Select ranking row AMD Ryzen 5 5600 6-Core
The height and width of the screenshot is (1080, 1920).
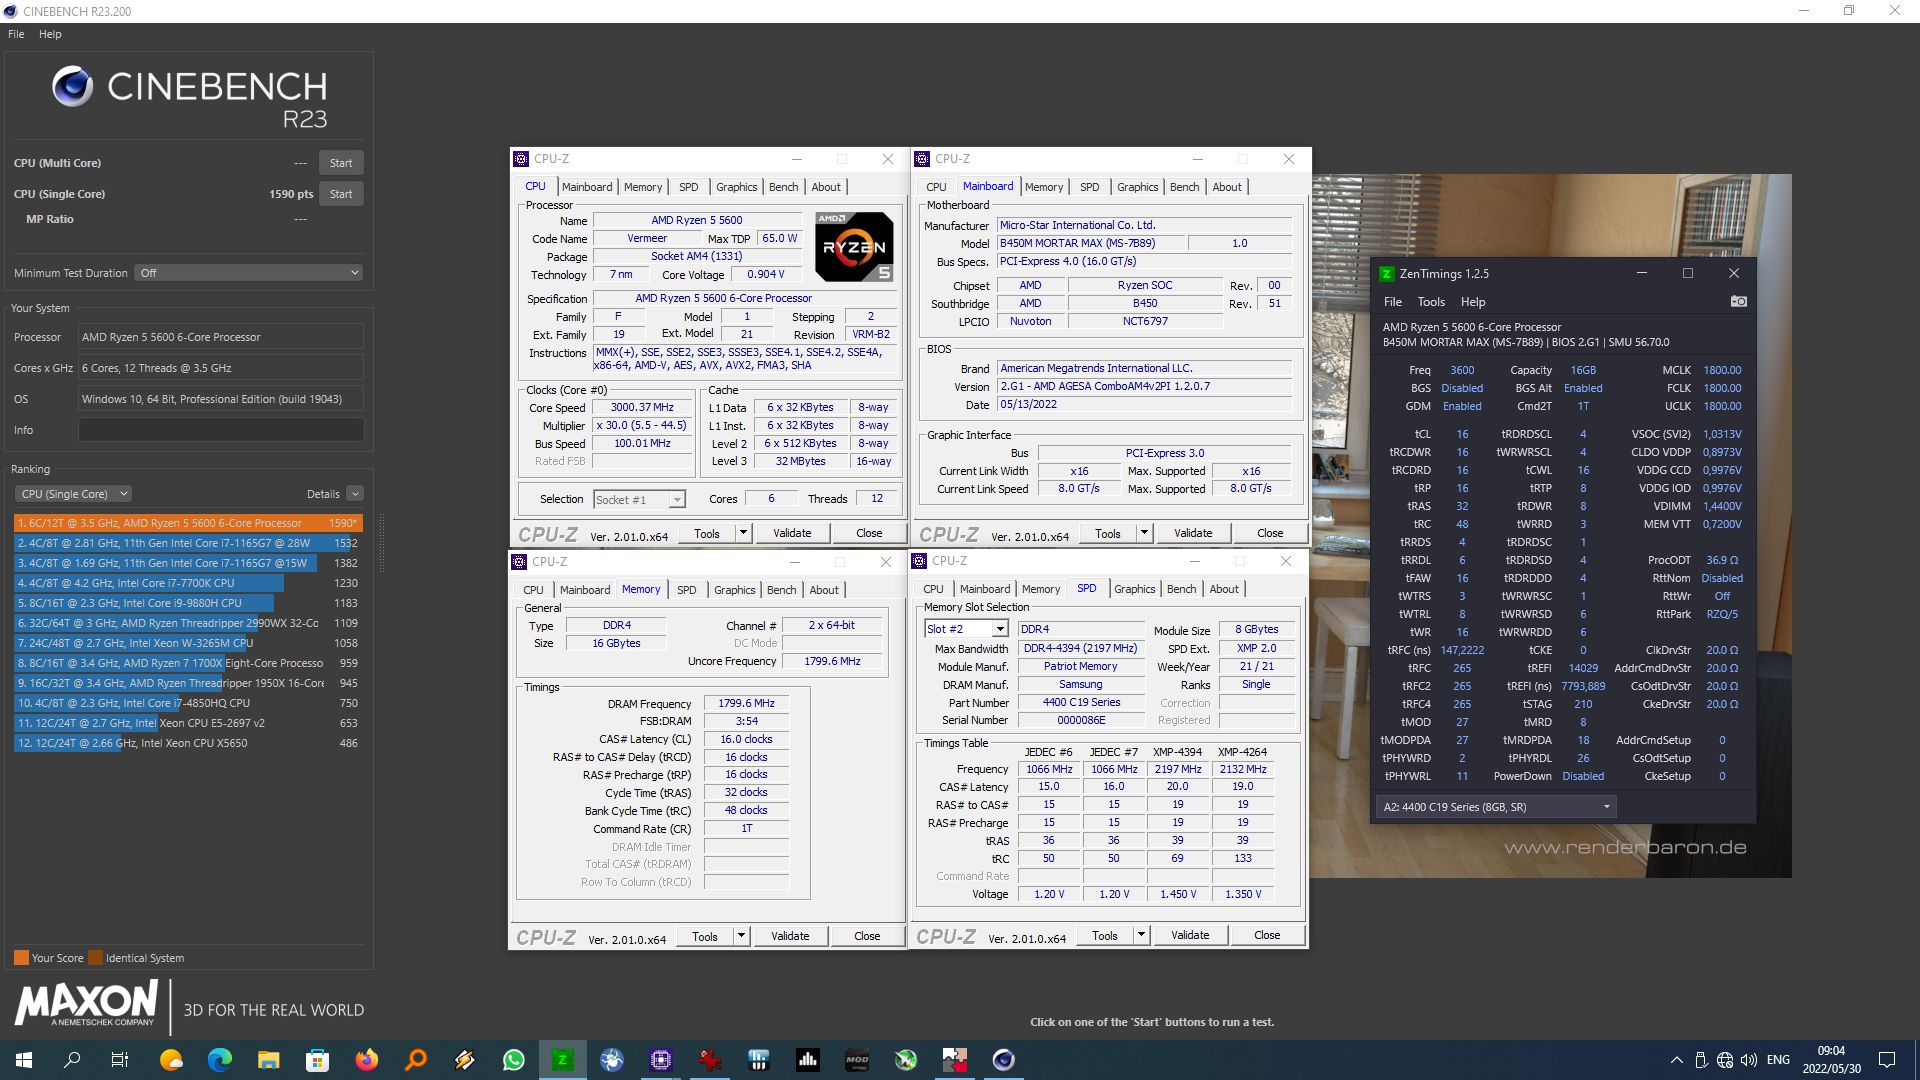pyautogui.click(x=188, y=523)
